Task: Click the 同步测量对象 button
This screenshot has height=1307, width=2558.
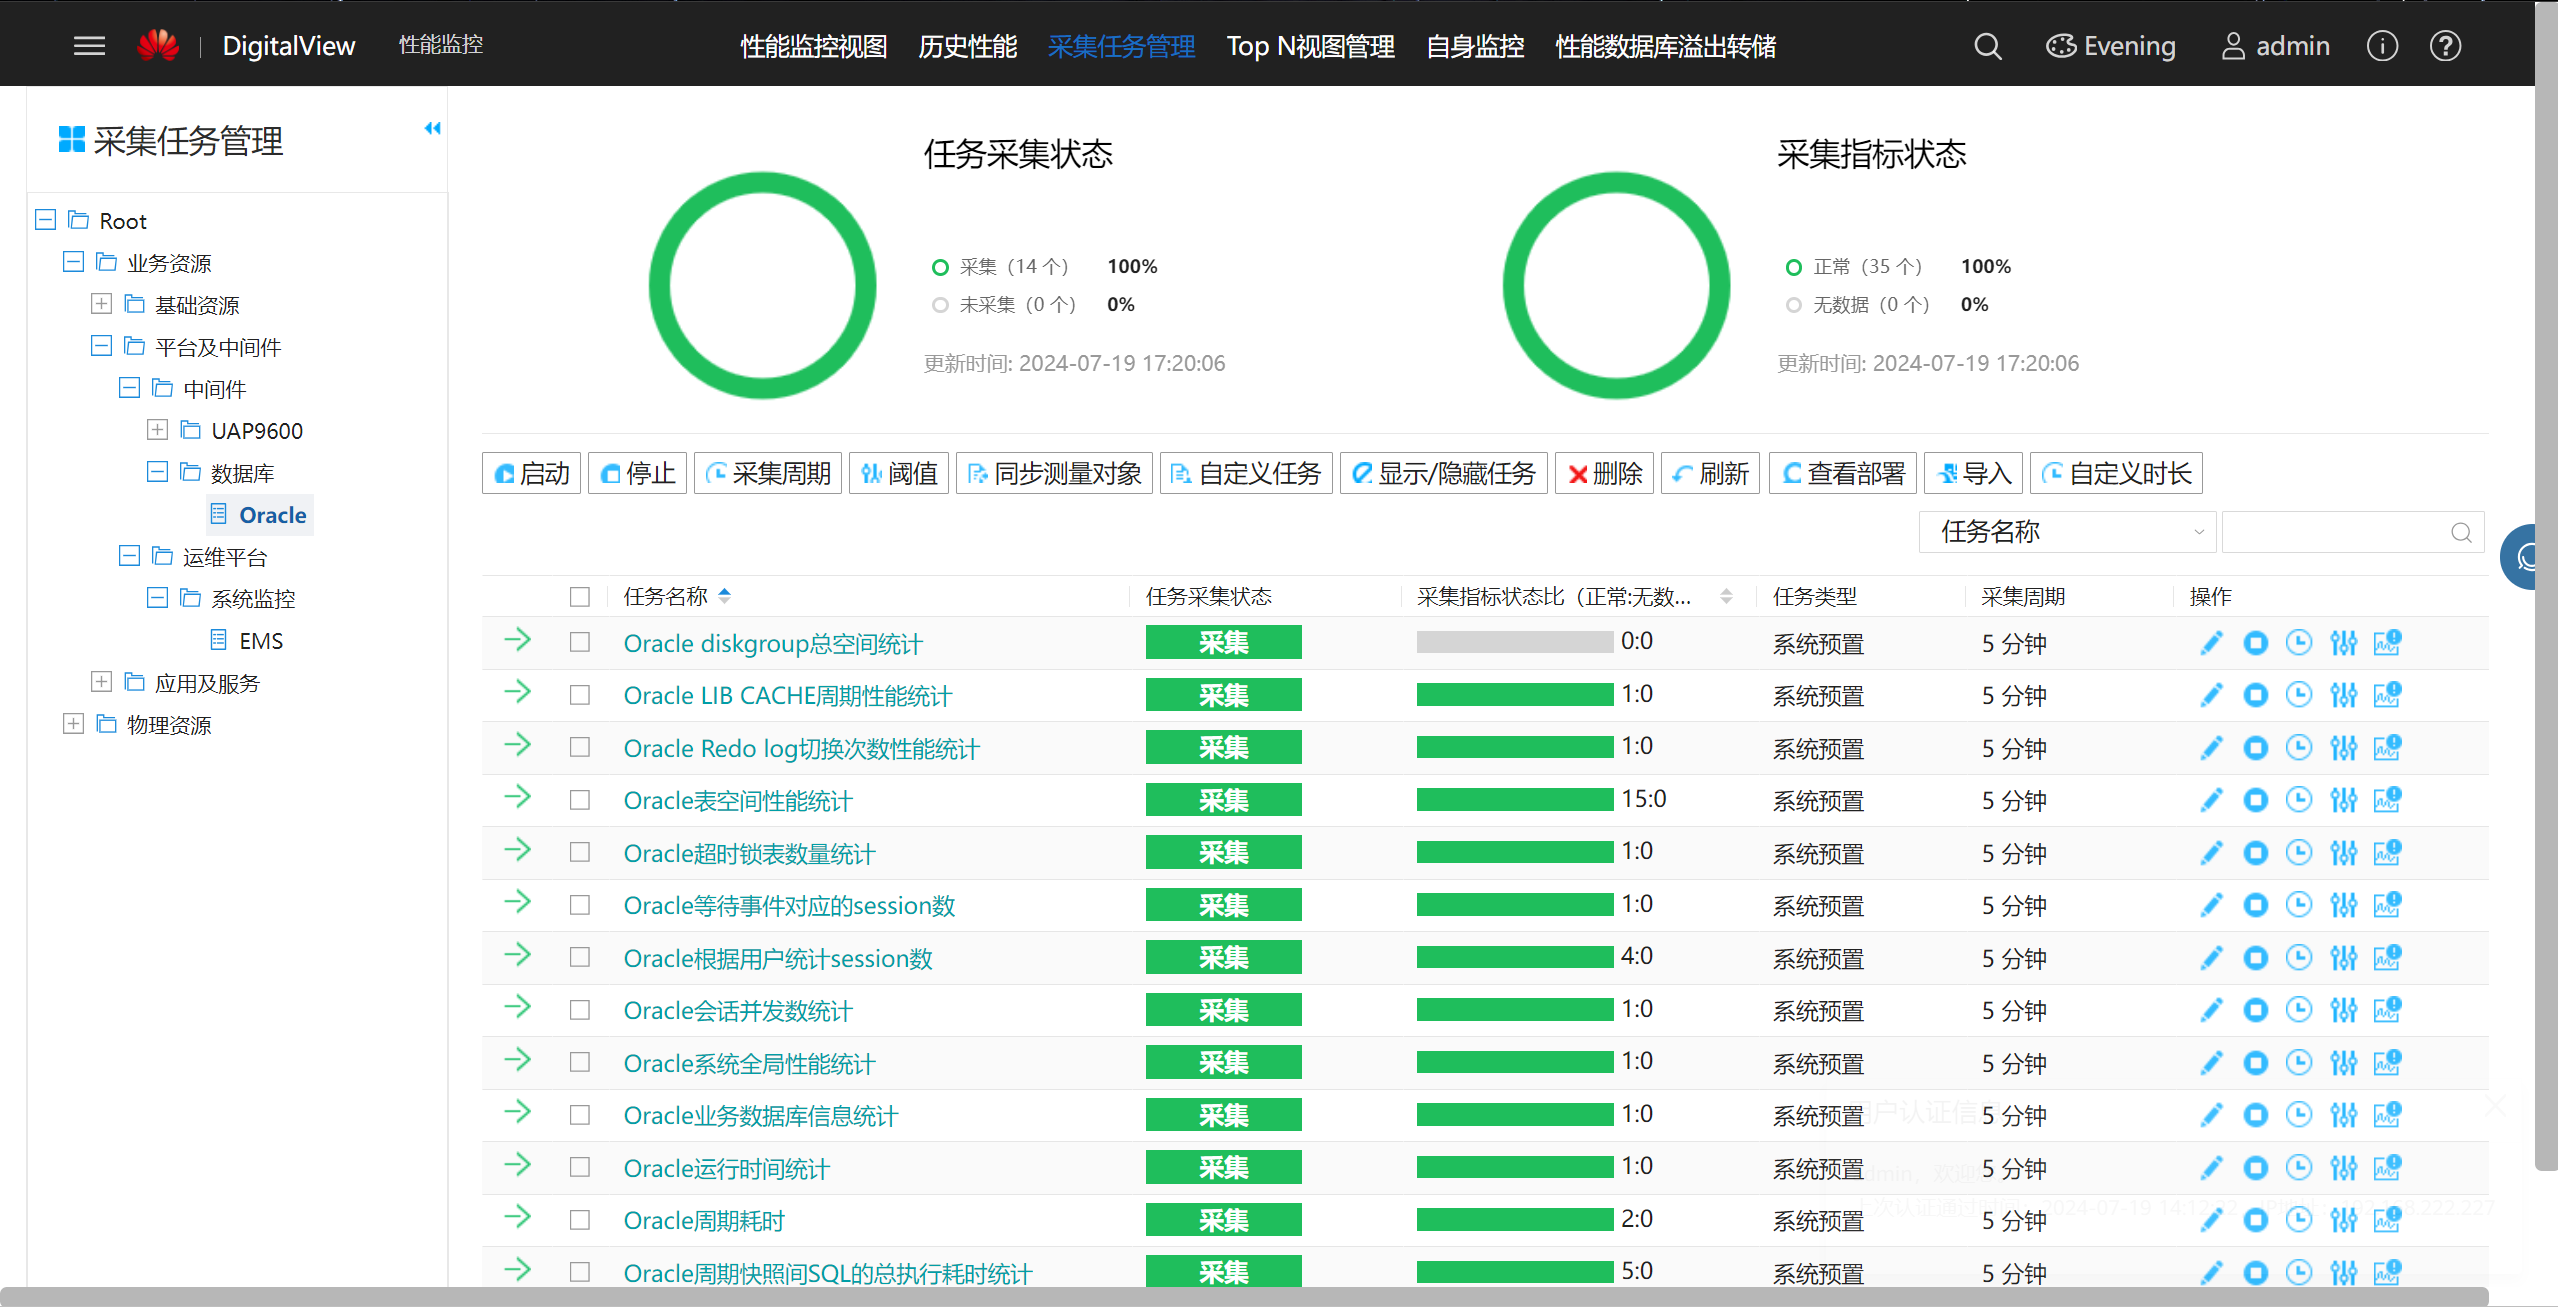Action: pos(1054,473)
